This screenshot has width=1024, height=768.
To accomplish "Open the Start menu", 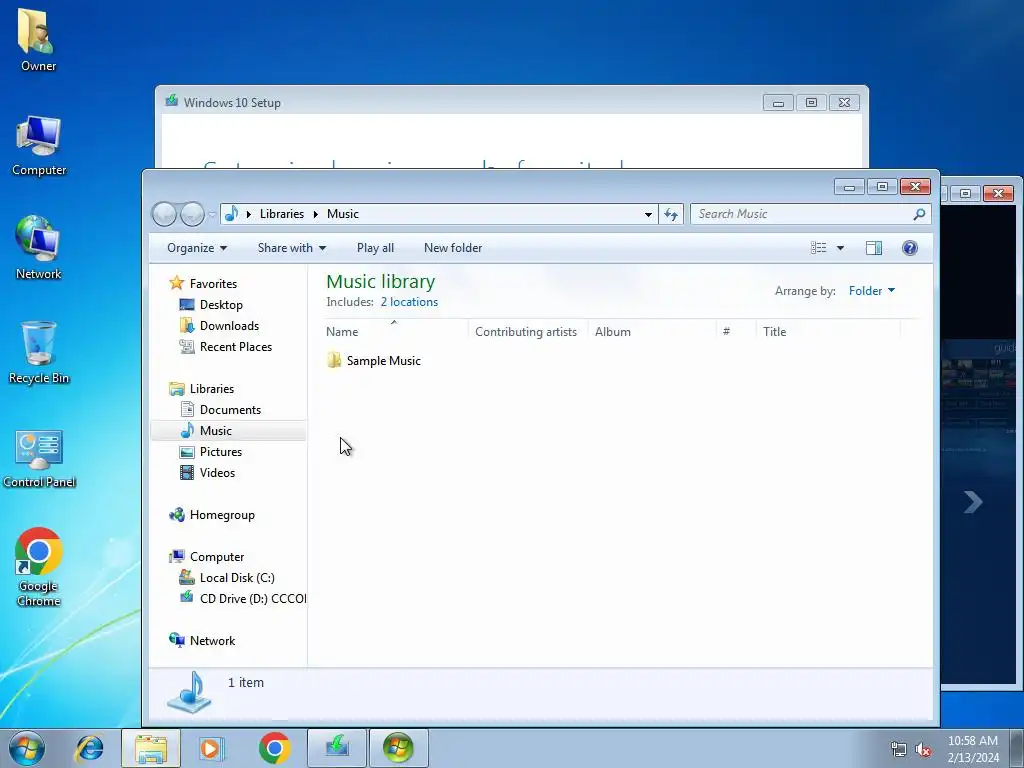I will click(26, 748).
